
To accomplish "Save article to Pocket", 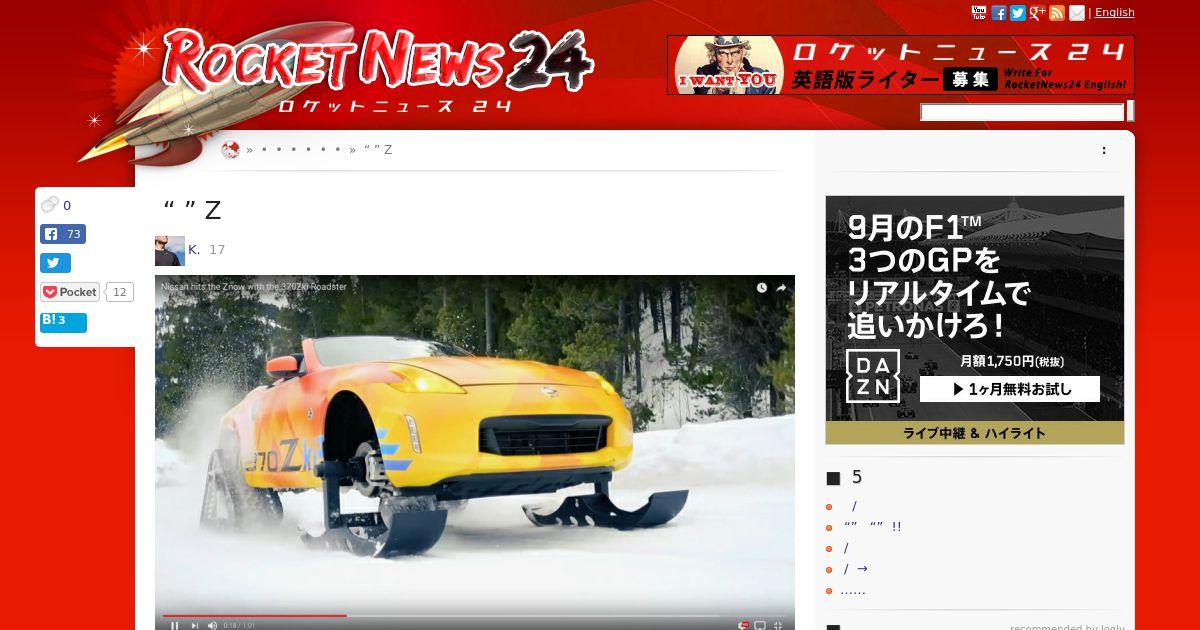I will [x=70, y=292].
